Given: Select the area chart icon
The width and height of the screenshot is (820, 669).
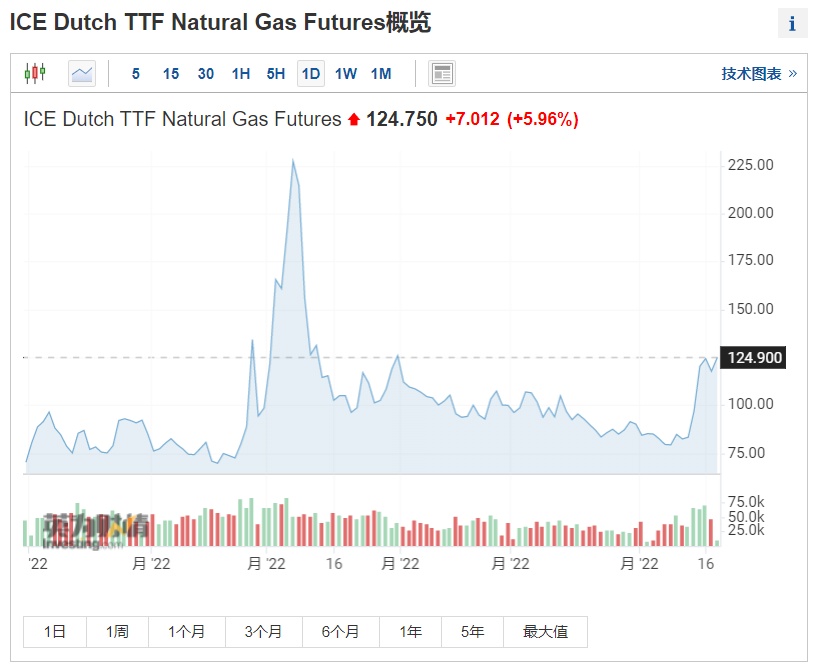Looking at the screenshot, I should click(82, 73).
